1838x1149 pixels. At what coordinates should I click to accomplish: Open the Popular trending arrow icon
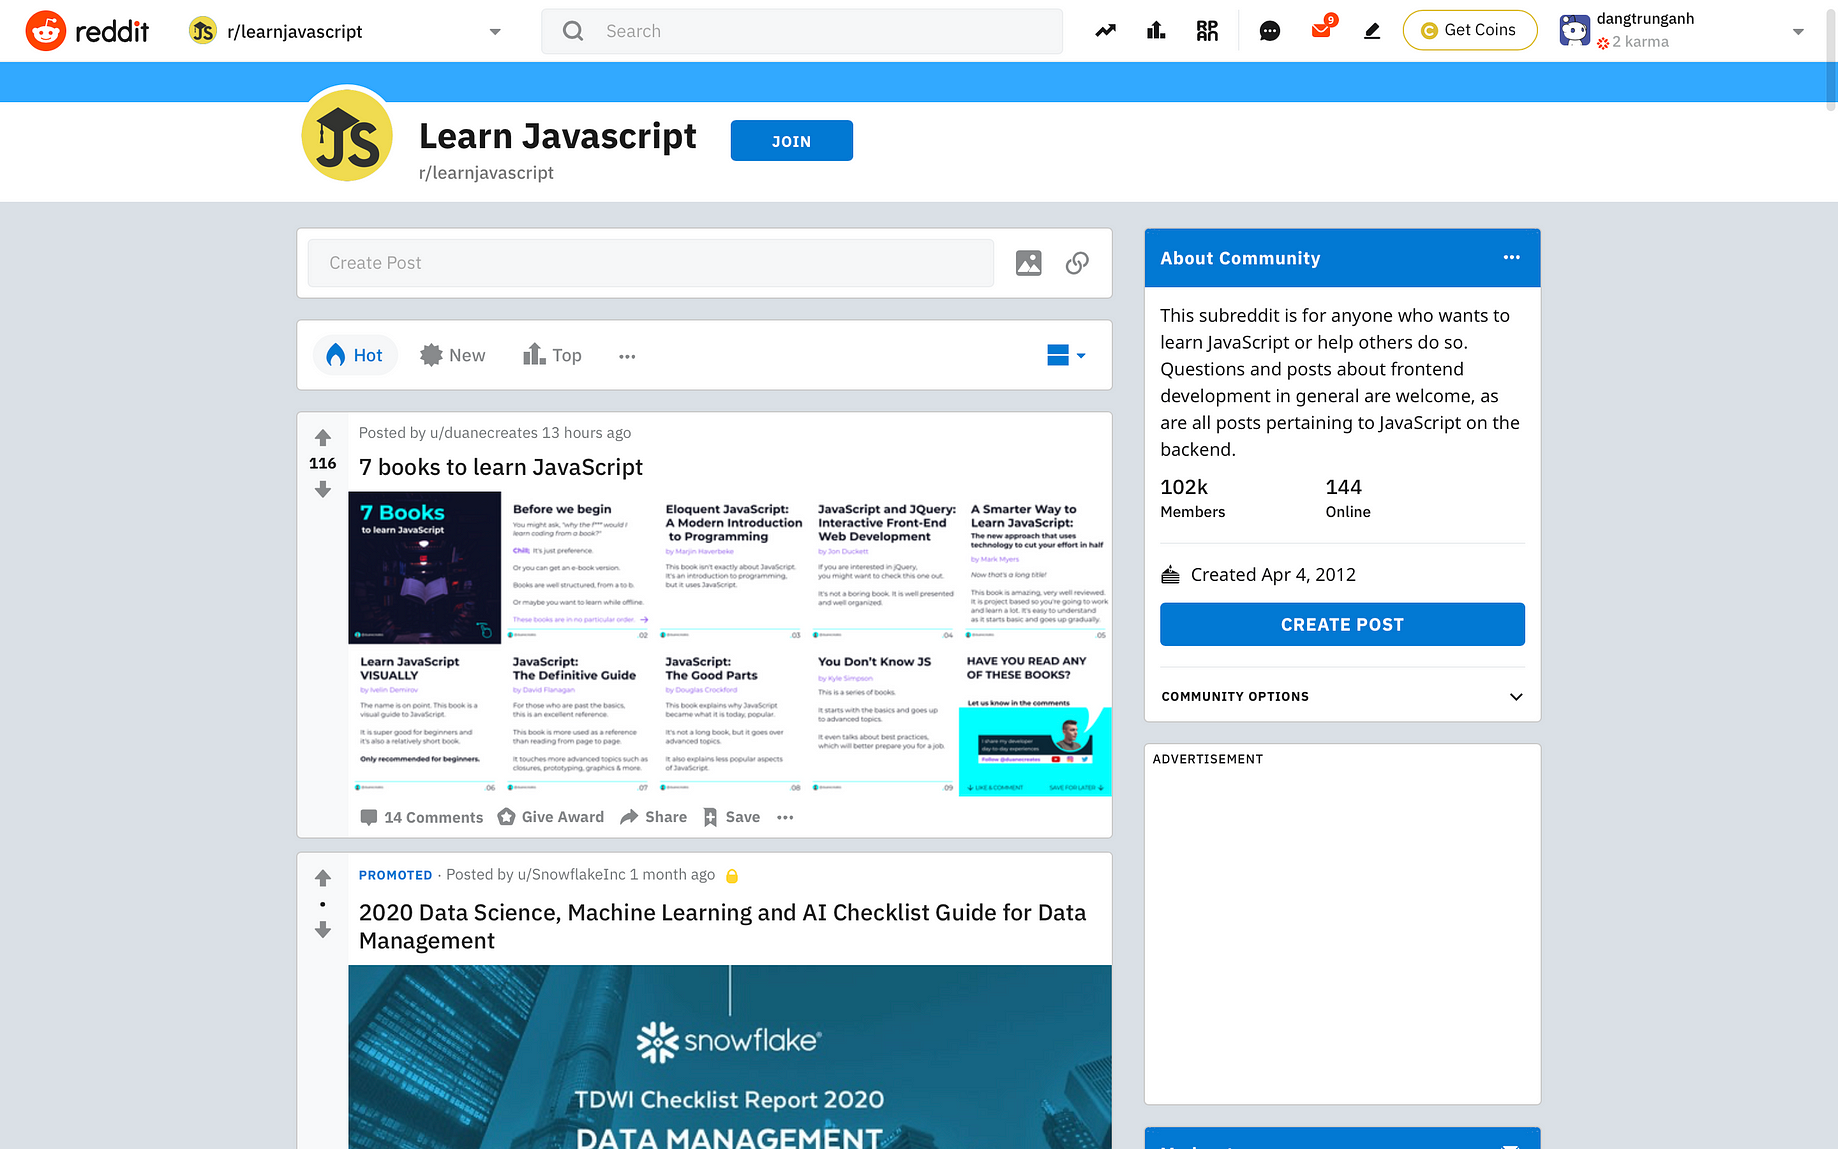[x=1105, y=31]
